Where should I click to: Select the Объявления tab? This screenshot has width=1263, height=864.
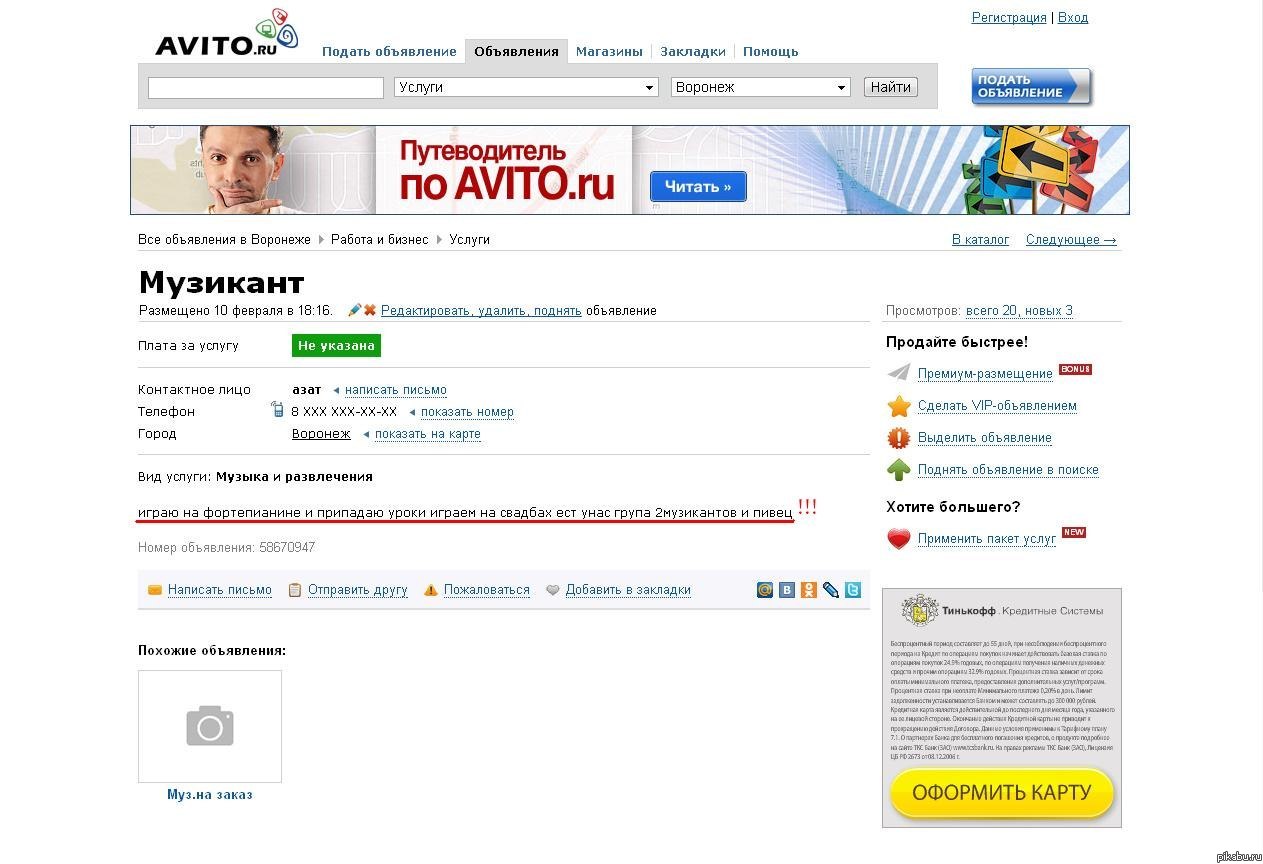pyautogui.click(x=516, y=51)
